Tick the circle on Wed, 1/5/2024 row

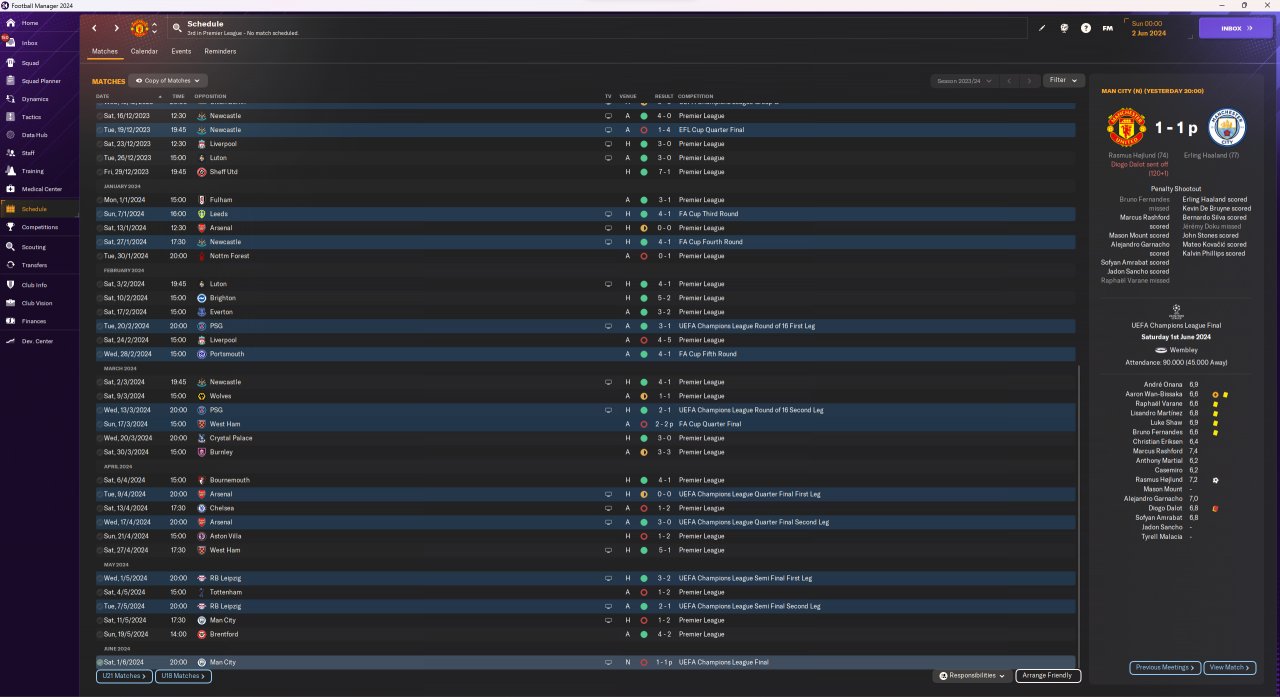(x=100, y=578)
